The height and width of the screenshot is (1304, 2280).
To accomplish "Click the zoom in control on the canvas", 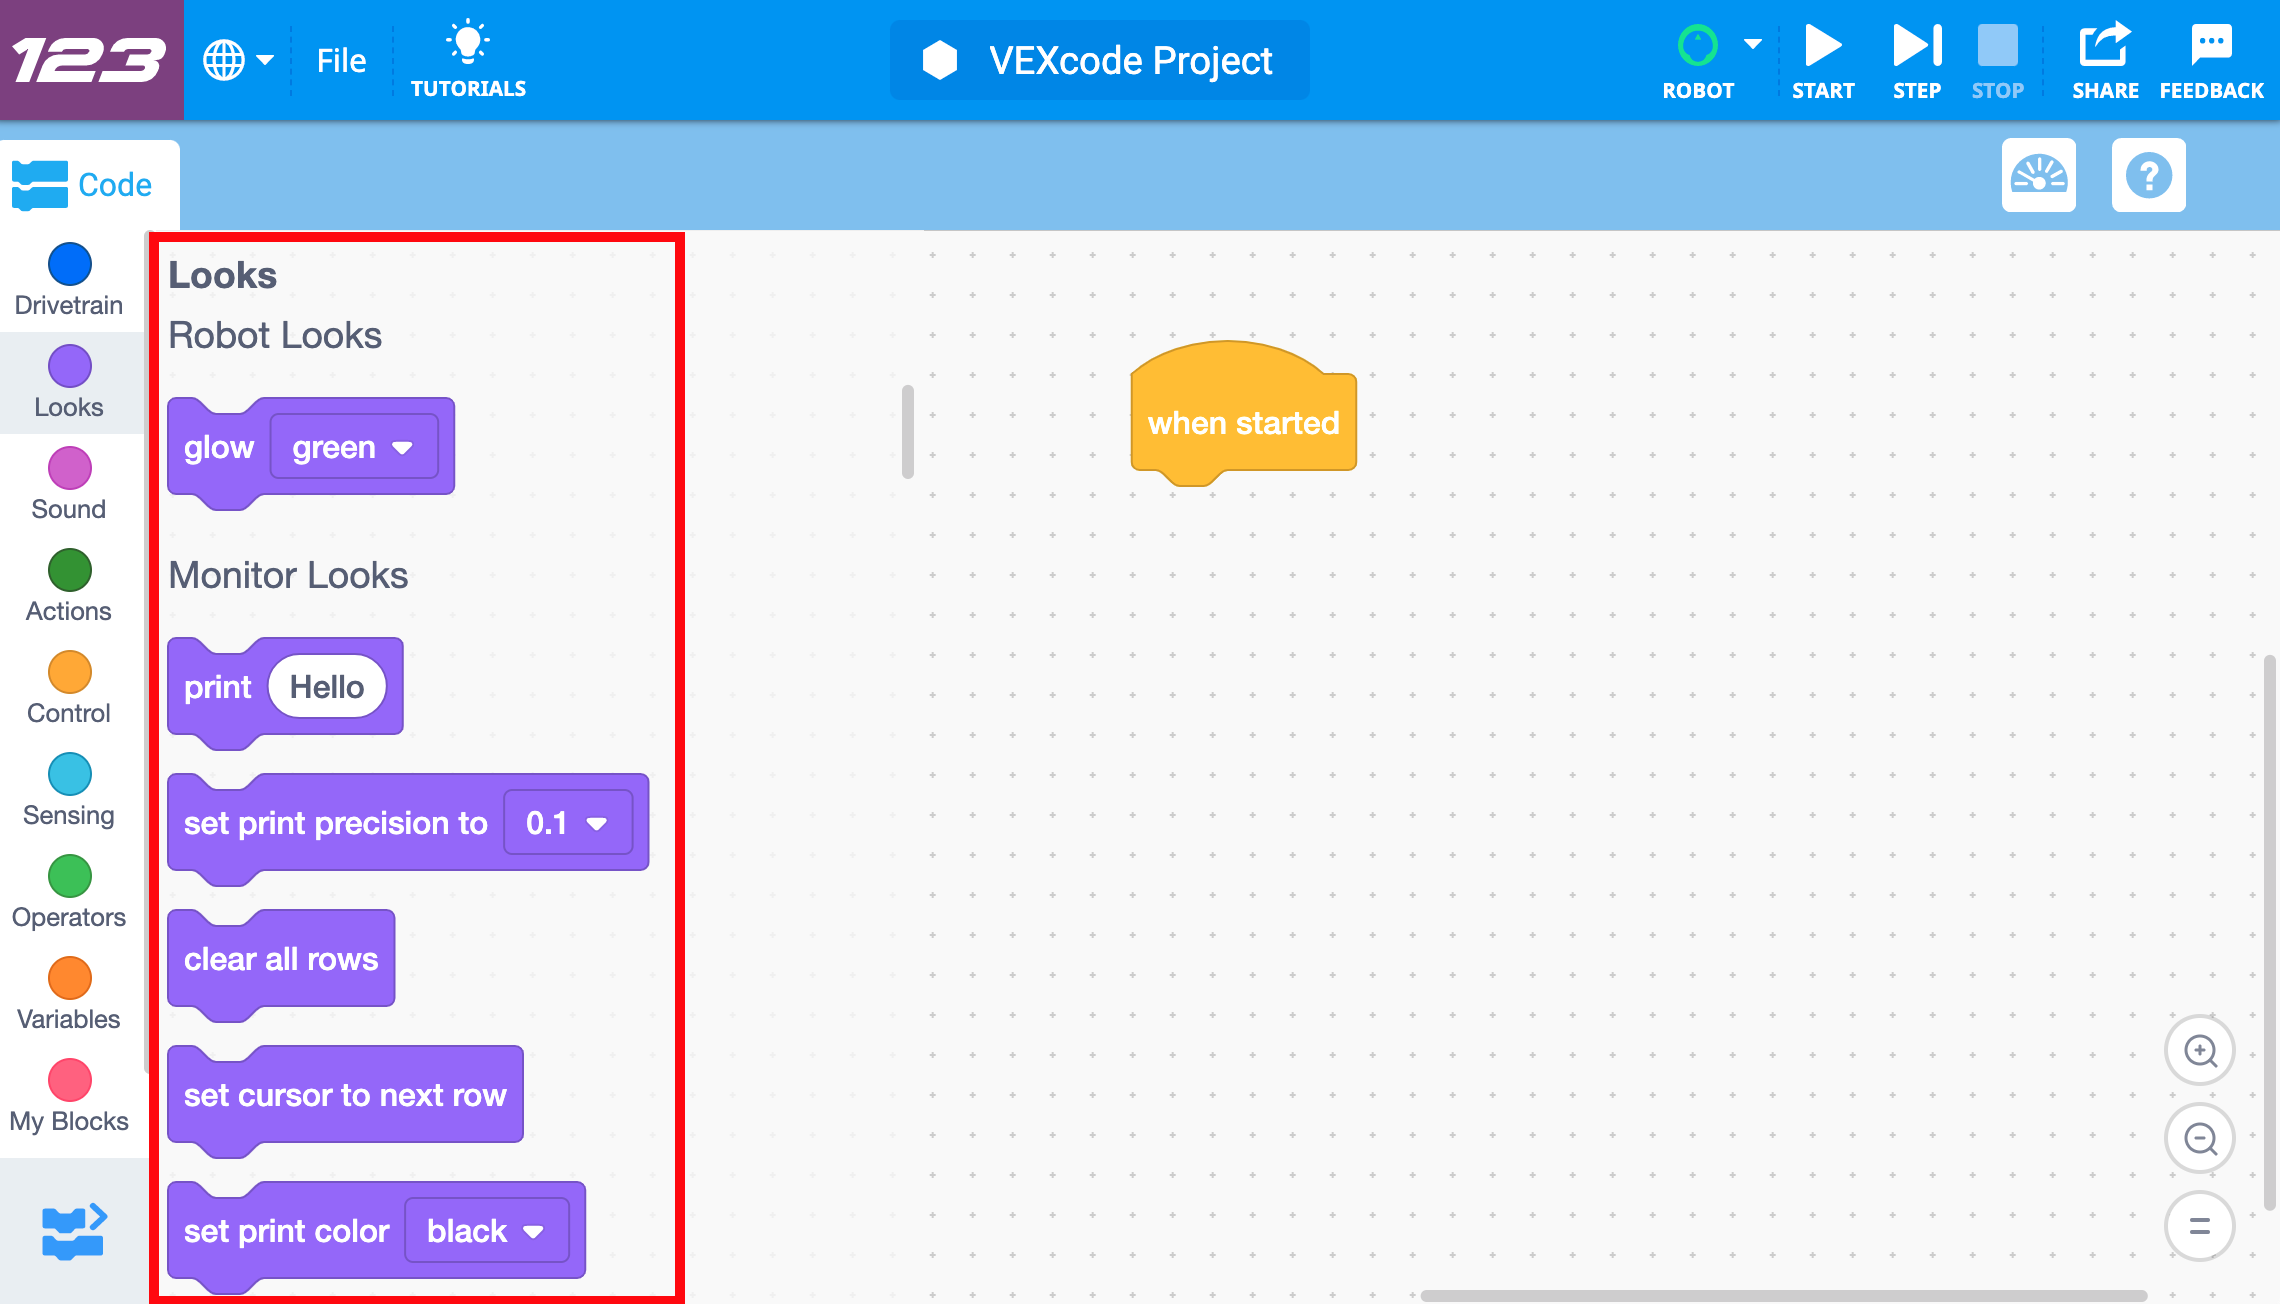I will (2199, 1051).
